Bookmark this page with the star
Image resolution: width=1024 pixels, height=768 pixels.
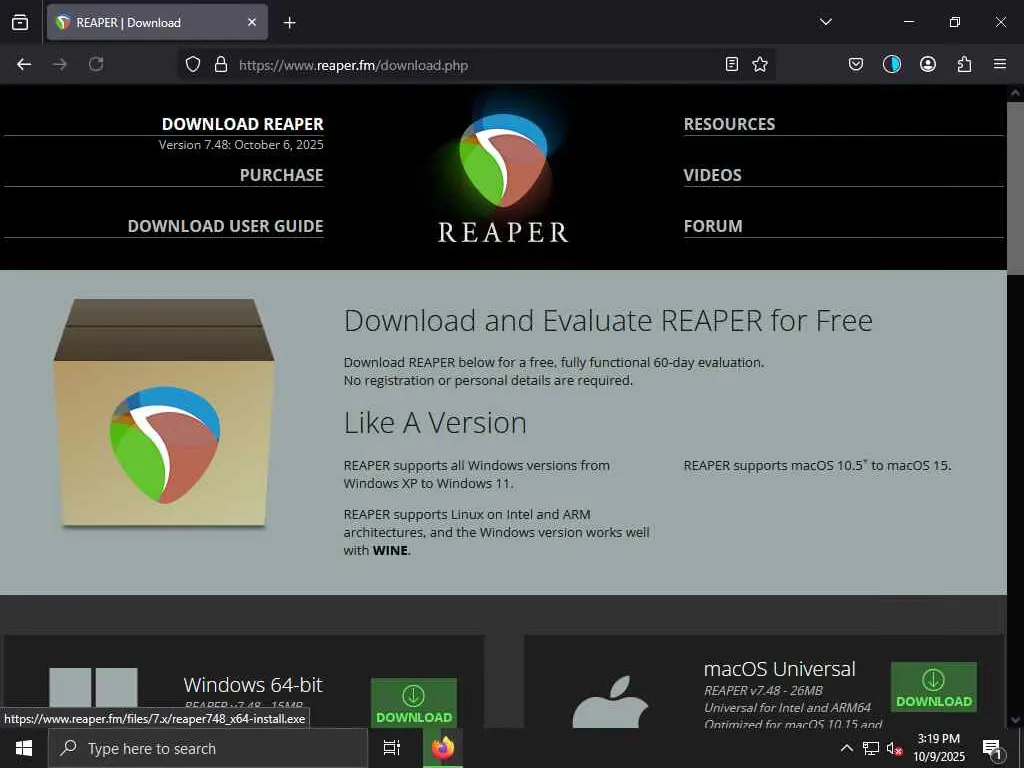coord(760,64)
